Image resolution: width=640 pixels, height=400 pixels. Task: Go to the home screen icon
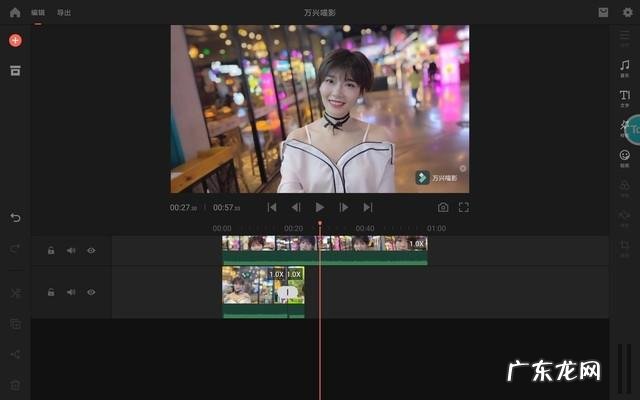[x=15, y=13]
